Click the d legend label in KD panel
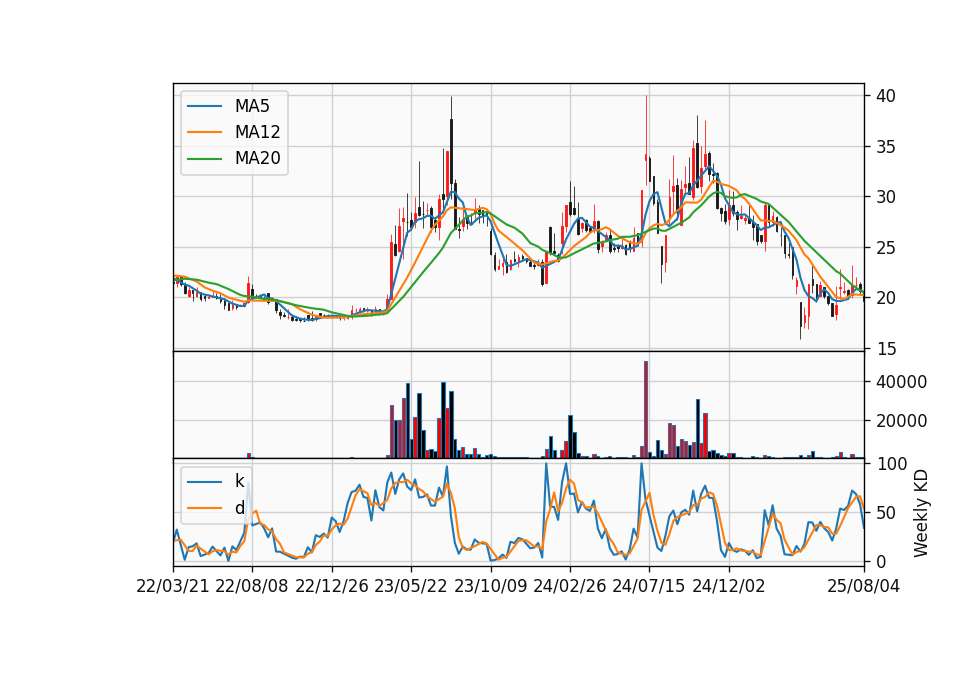The image size is (960, 690). [239, 508]
